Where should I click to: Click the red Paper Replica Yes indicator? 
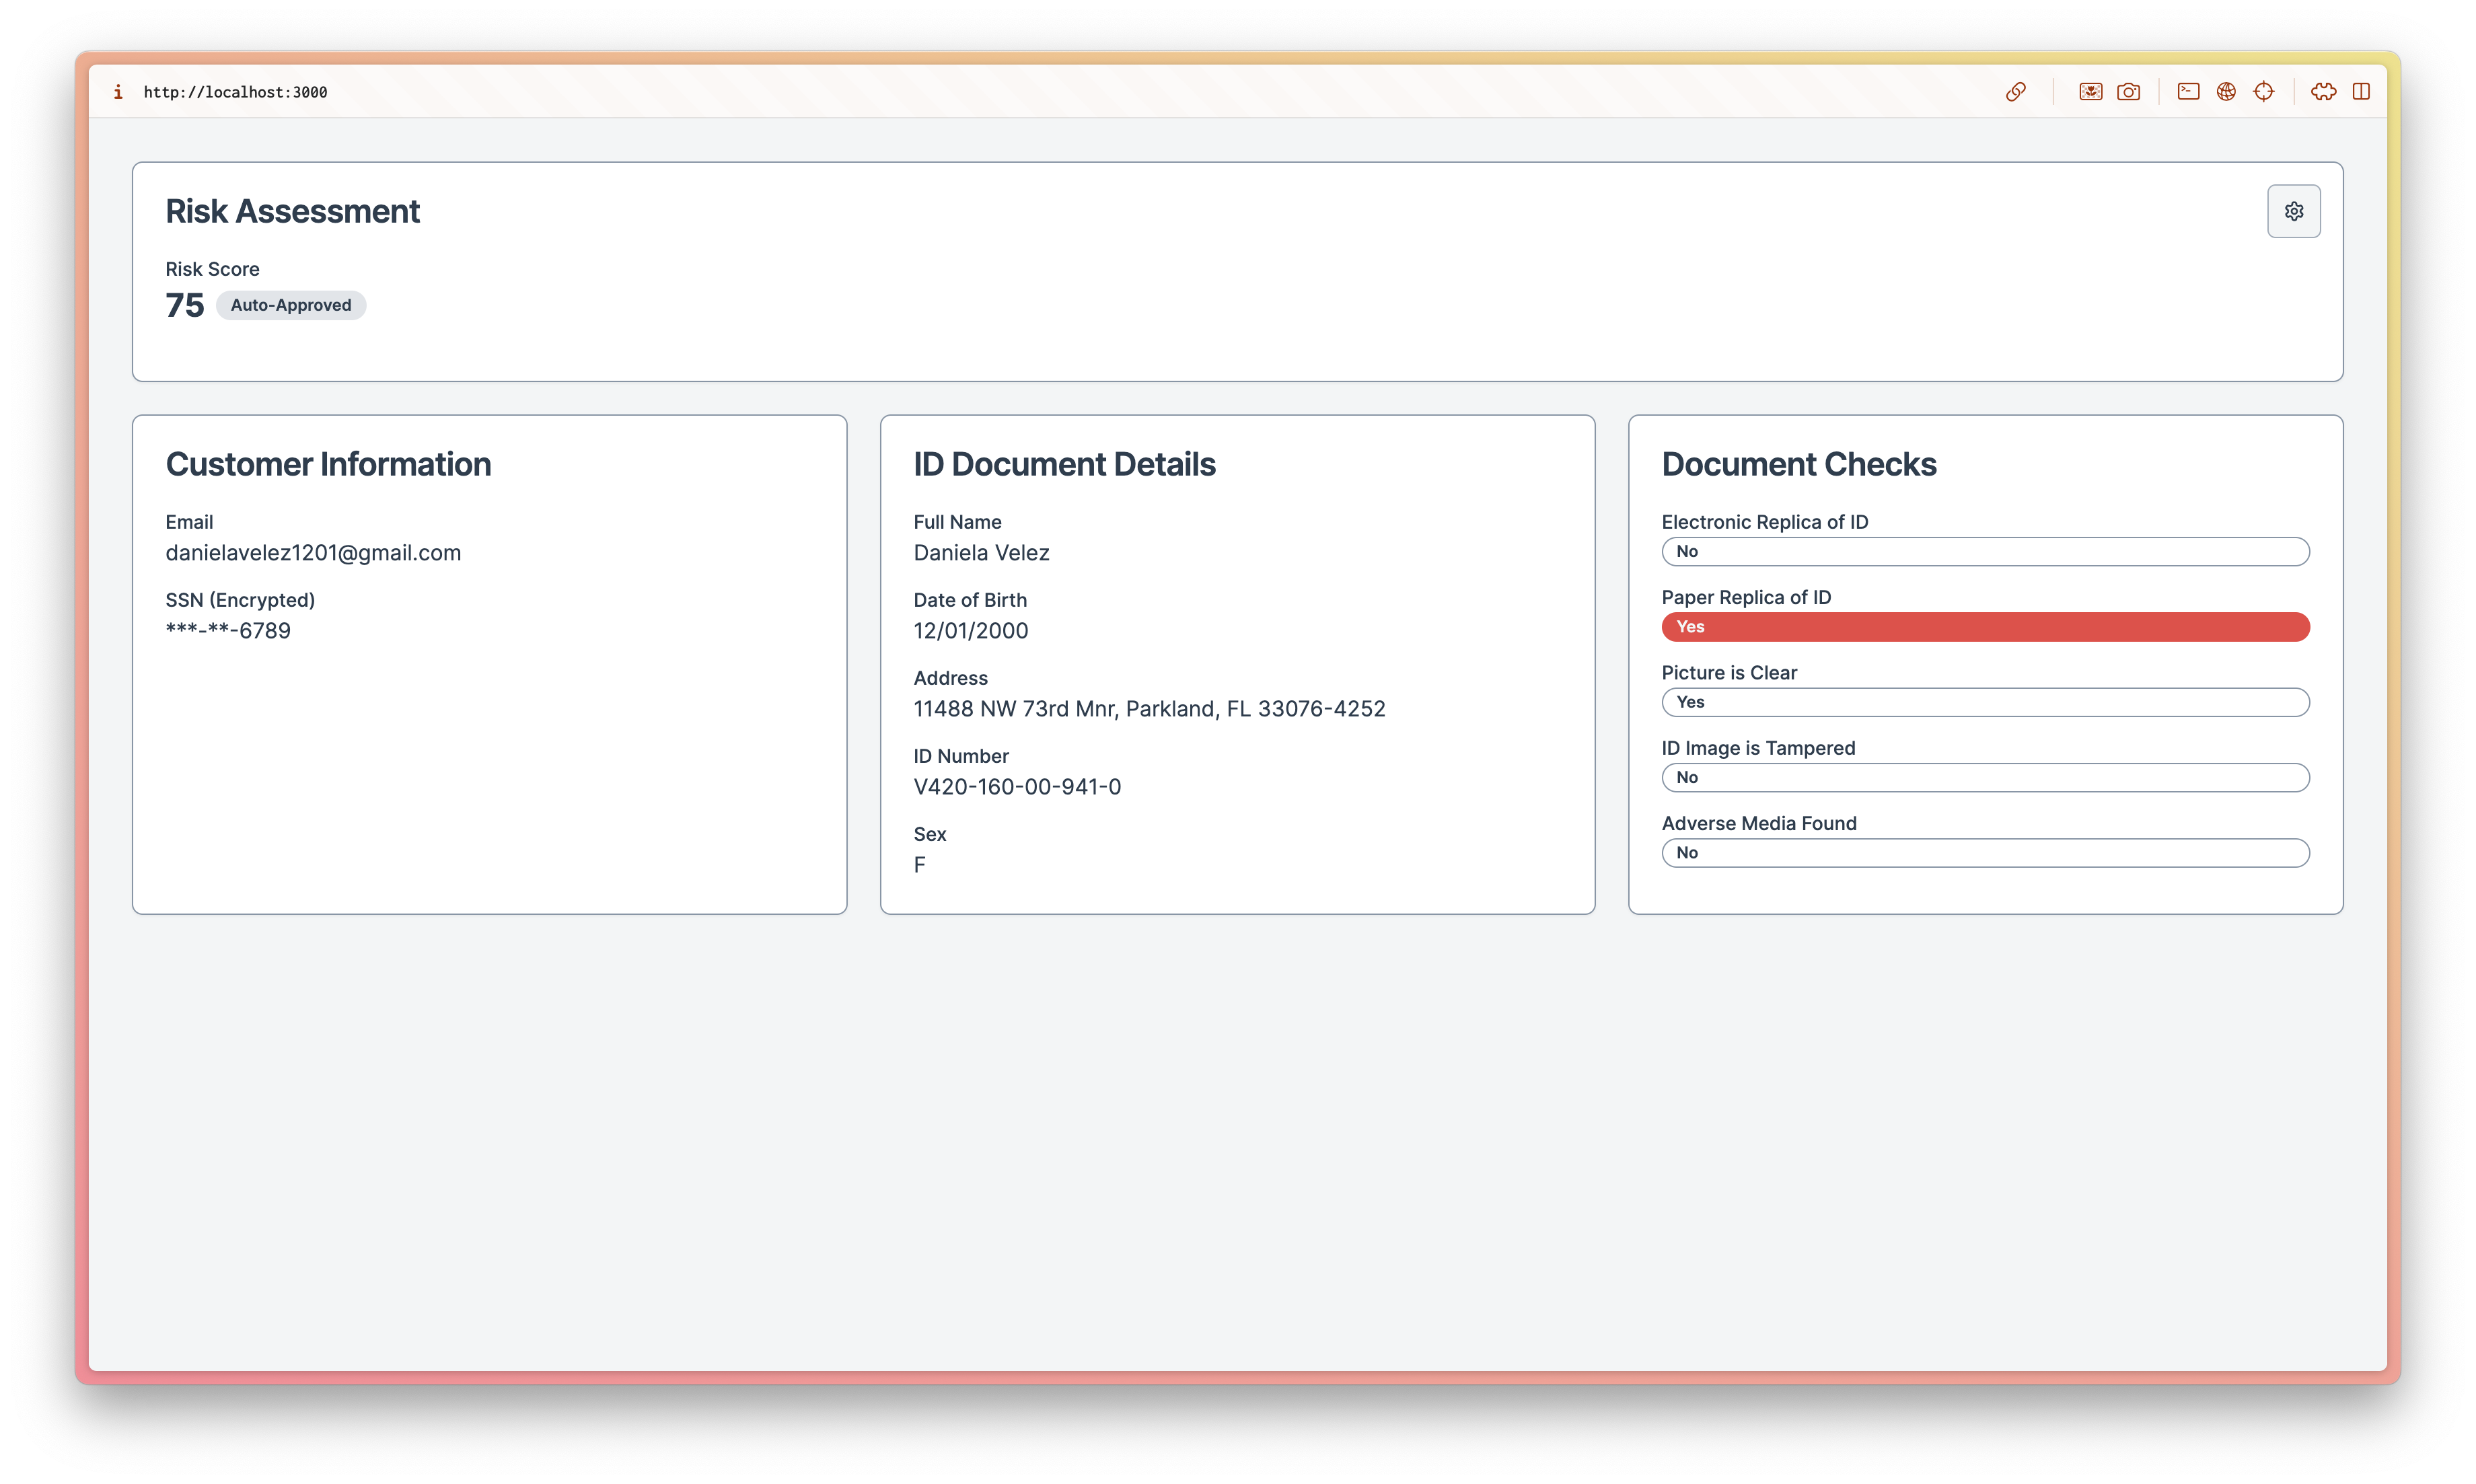[1985, 627]
